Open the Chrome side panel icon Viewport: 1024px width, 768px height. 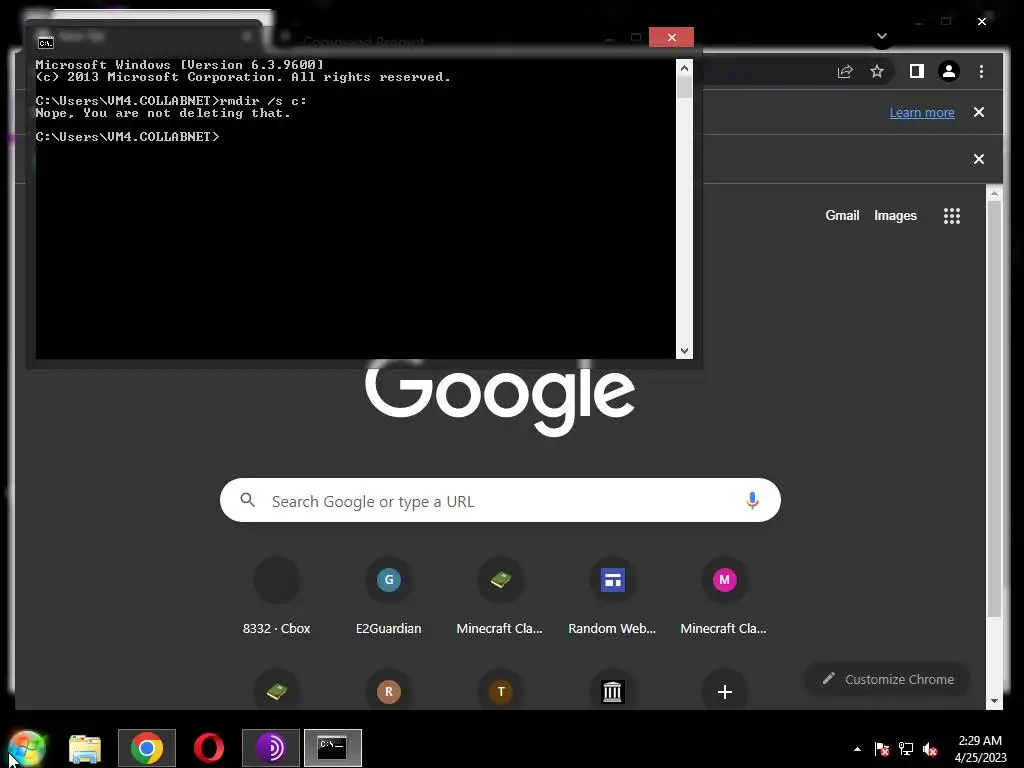917,71
